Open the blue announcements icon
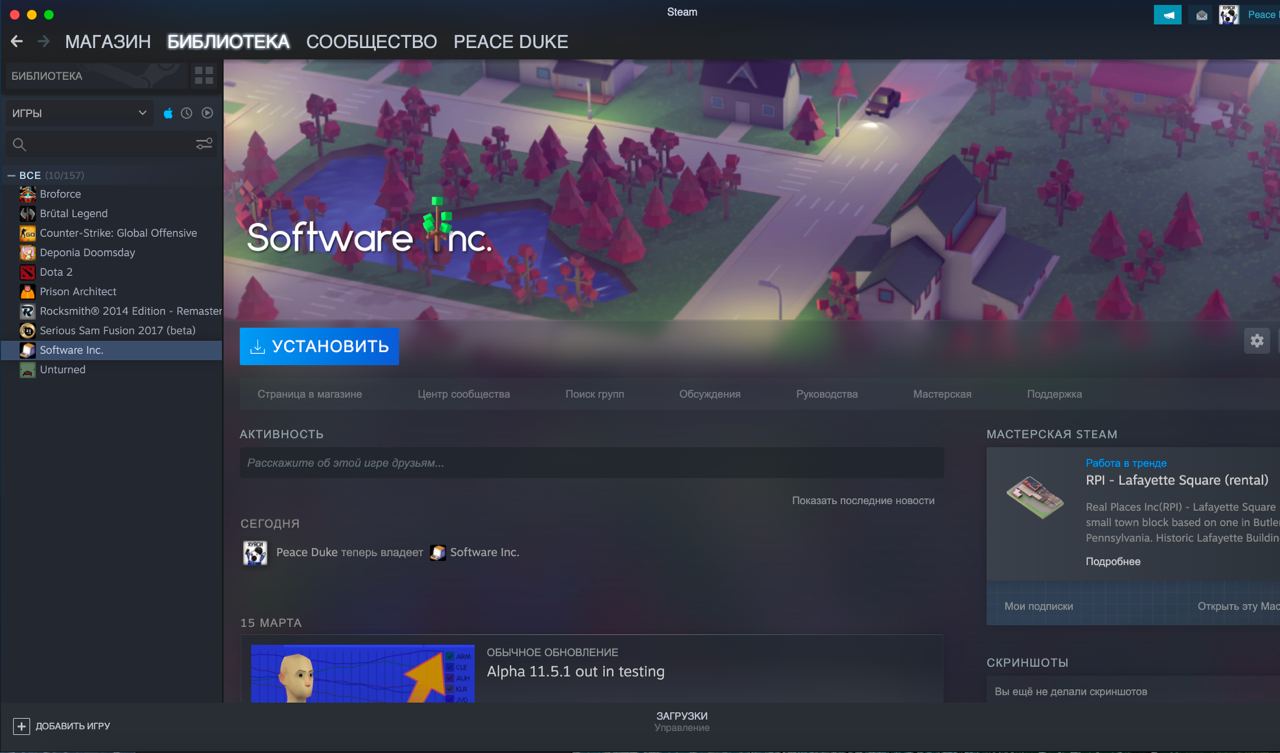 coord(1167,15)
